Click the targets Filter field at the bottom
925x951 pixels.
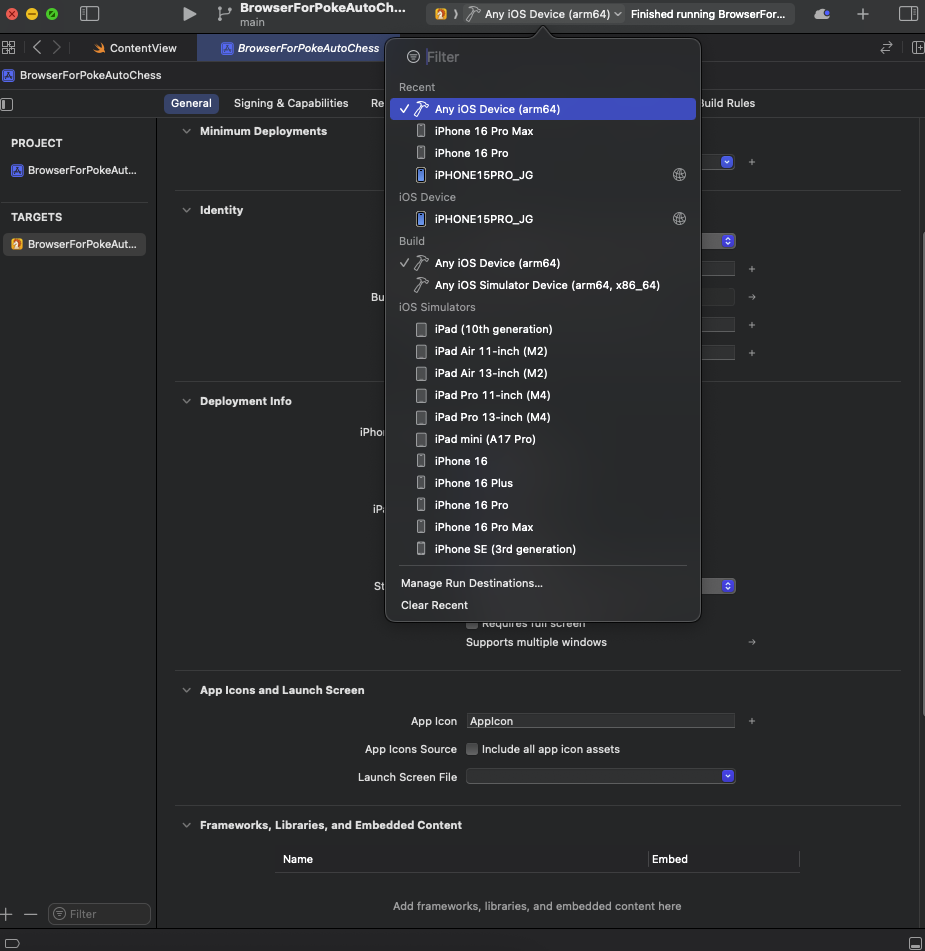click(99, 914)
